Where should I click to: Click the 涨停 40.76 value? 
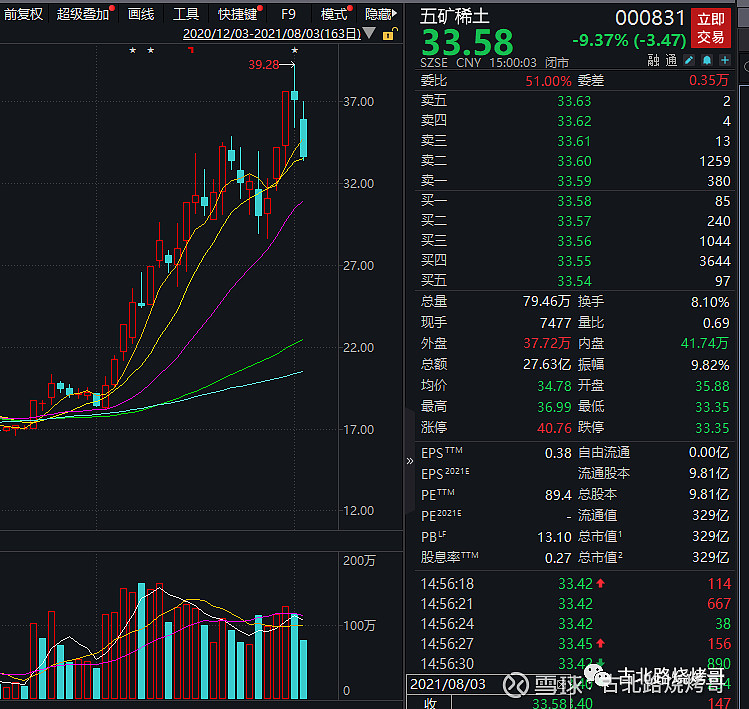(x=554, y=428)
